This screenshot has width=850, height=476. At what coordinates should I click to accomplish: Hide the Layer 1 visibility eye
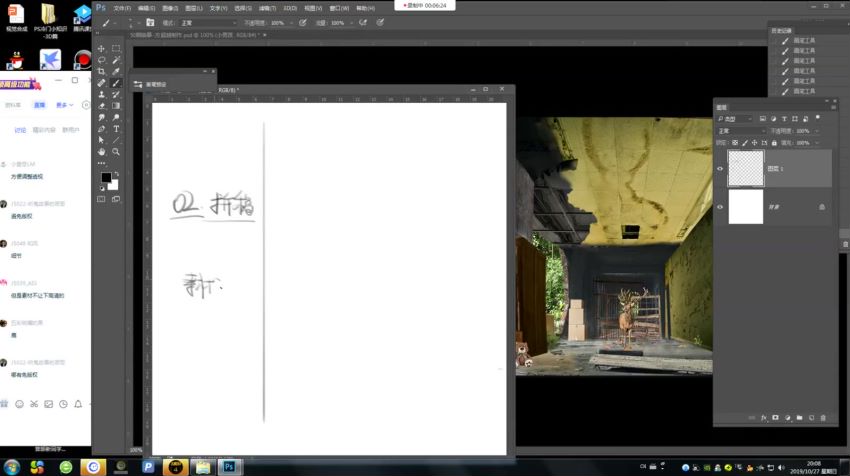(720, 169)
